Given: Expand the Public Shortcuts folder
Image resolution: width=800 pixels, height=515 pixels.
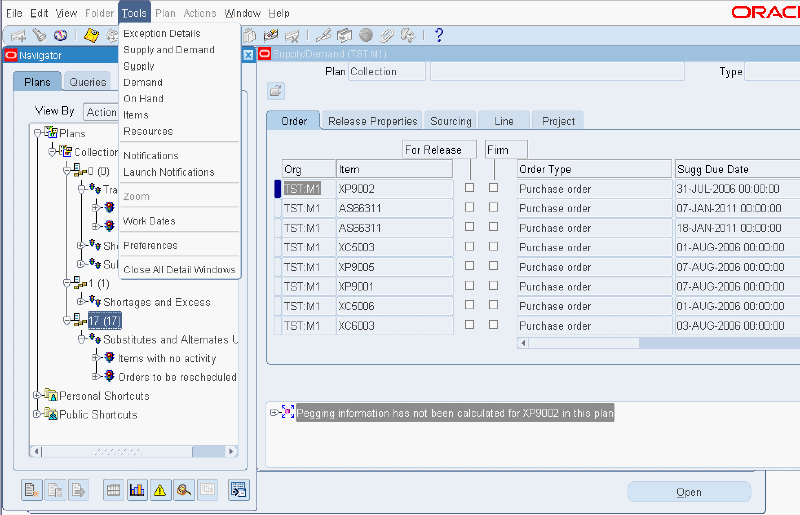Looking at the screenshot, I should pos(37,414).
